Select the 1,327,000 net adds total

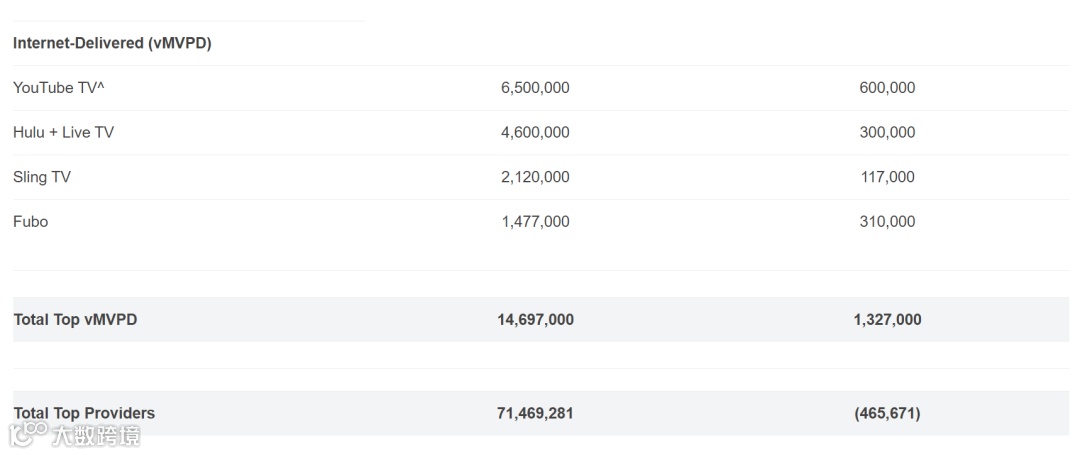pos(887,320)
